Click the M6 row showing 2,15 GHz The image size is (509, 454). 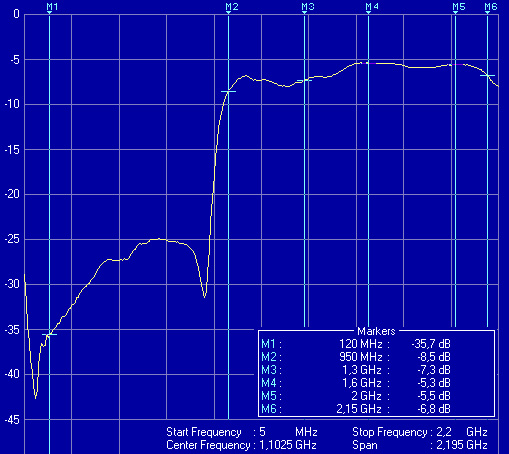[356, 409]
